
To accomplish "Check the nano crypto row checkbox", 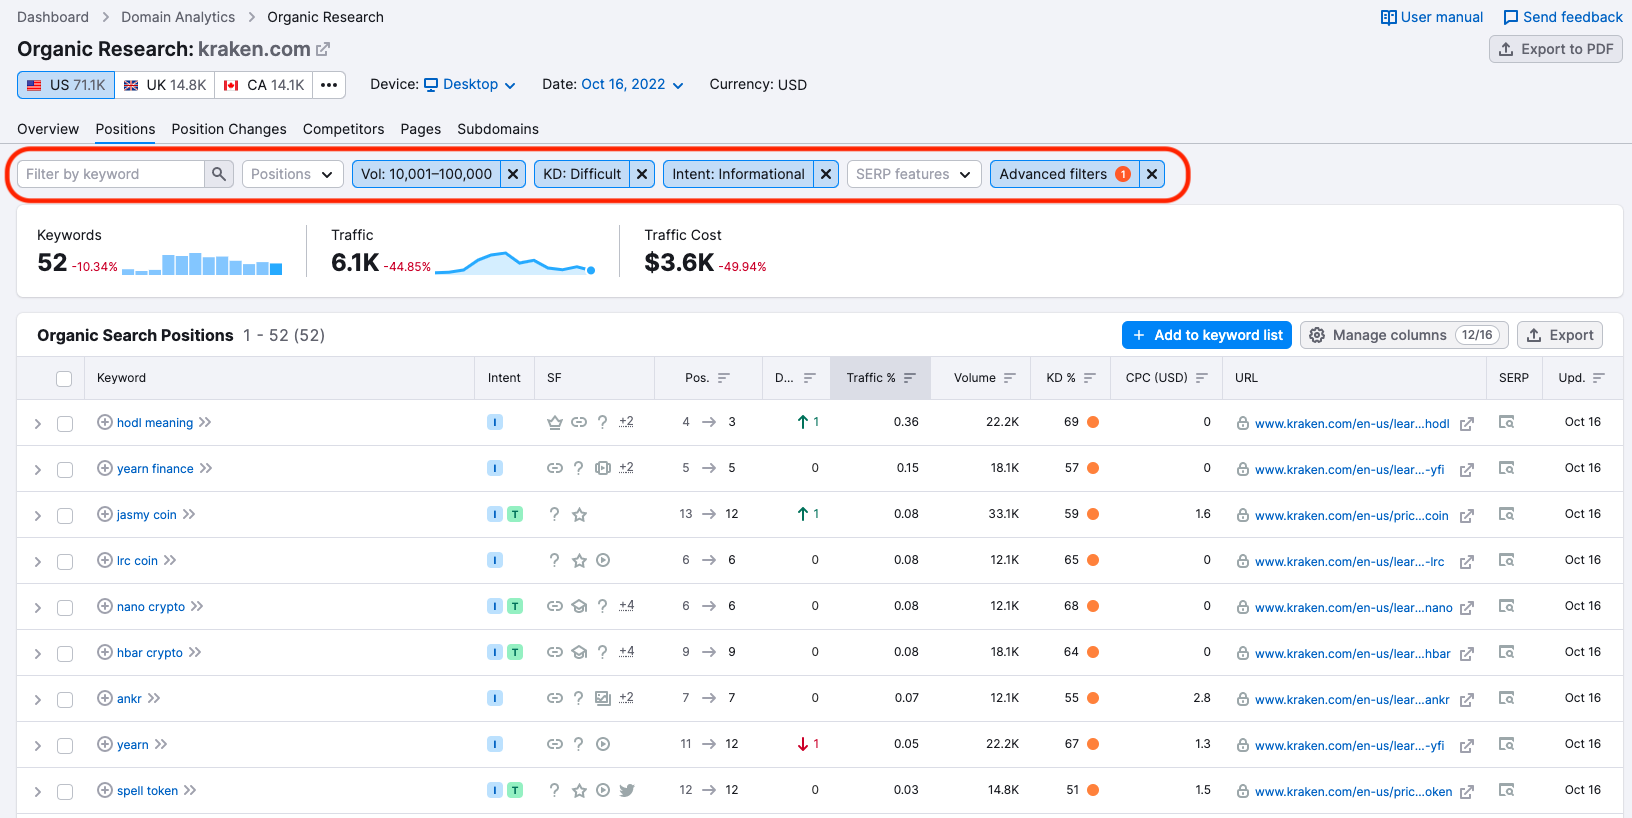I will click(x=65, y=608).
